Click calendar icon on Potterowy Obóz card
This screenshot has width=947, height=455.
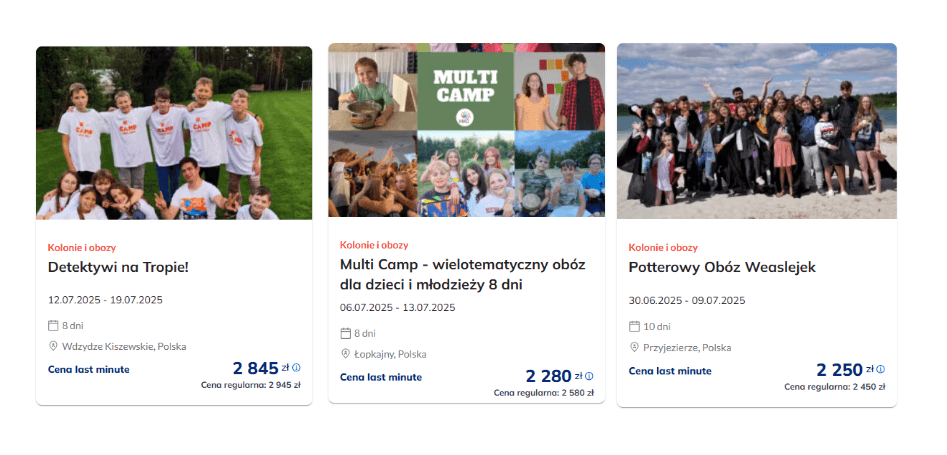click(x=634, y=326)
